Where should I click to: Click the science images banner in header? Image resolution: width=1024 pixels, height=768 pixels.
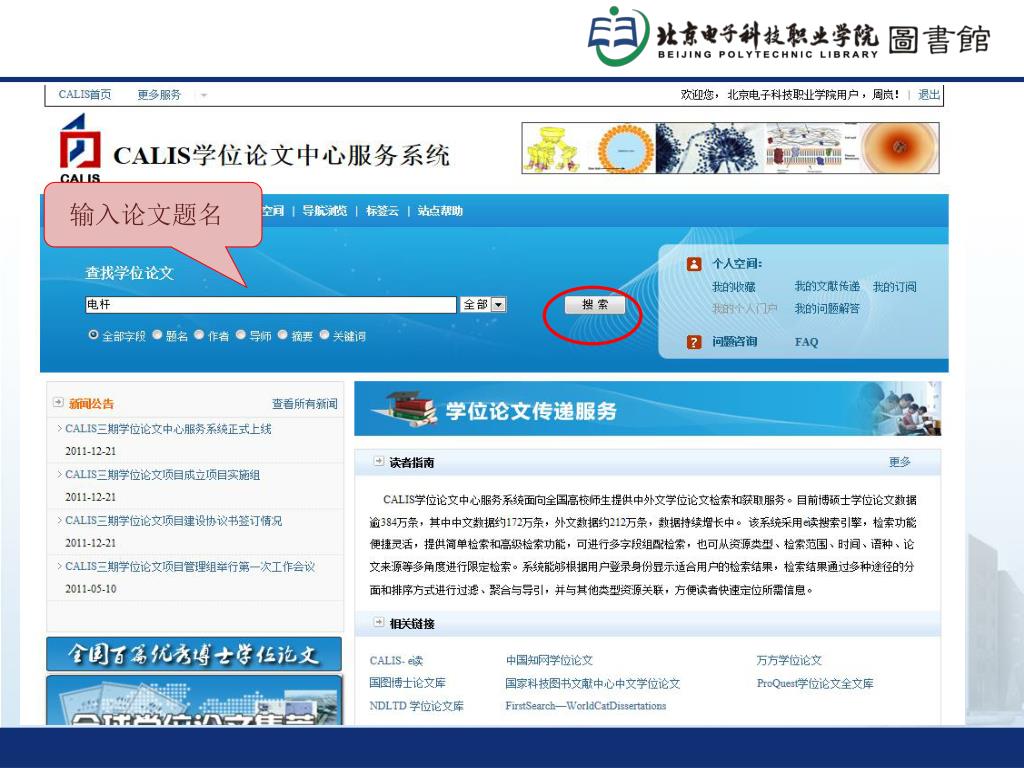[x=730, y=148]
